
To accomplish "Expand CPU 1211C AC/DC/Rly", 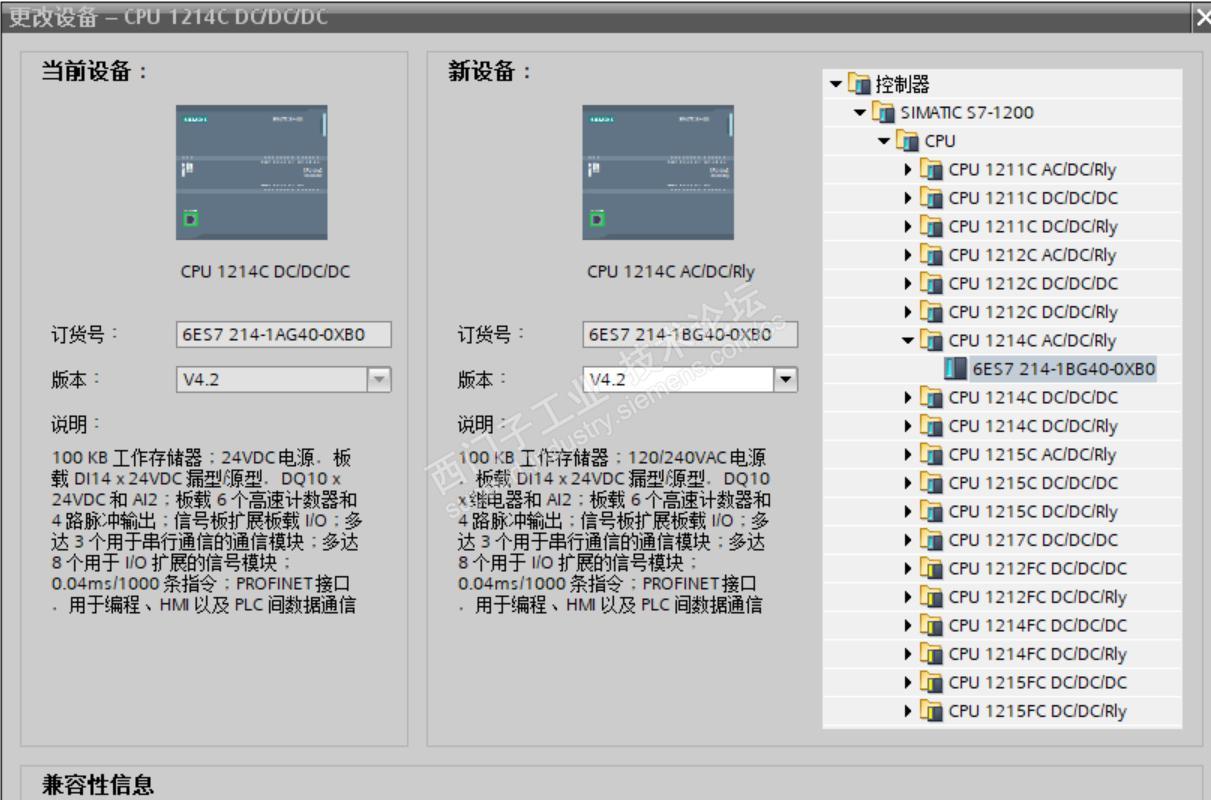I will tap(908, 170).
